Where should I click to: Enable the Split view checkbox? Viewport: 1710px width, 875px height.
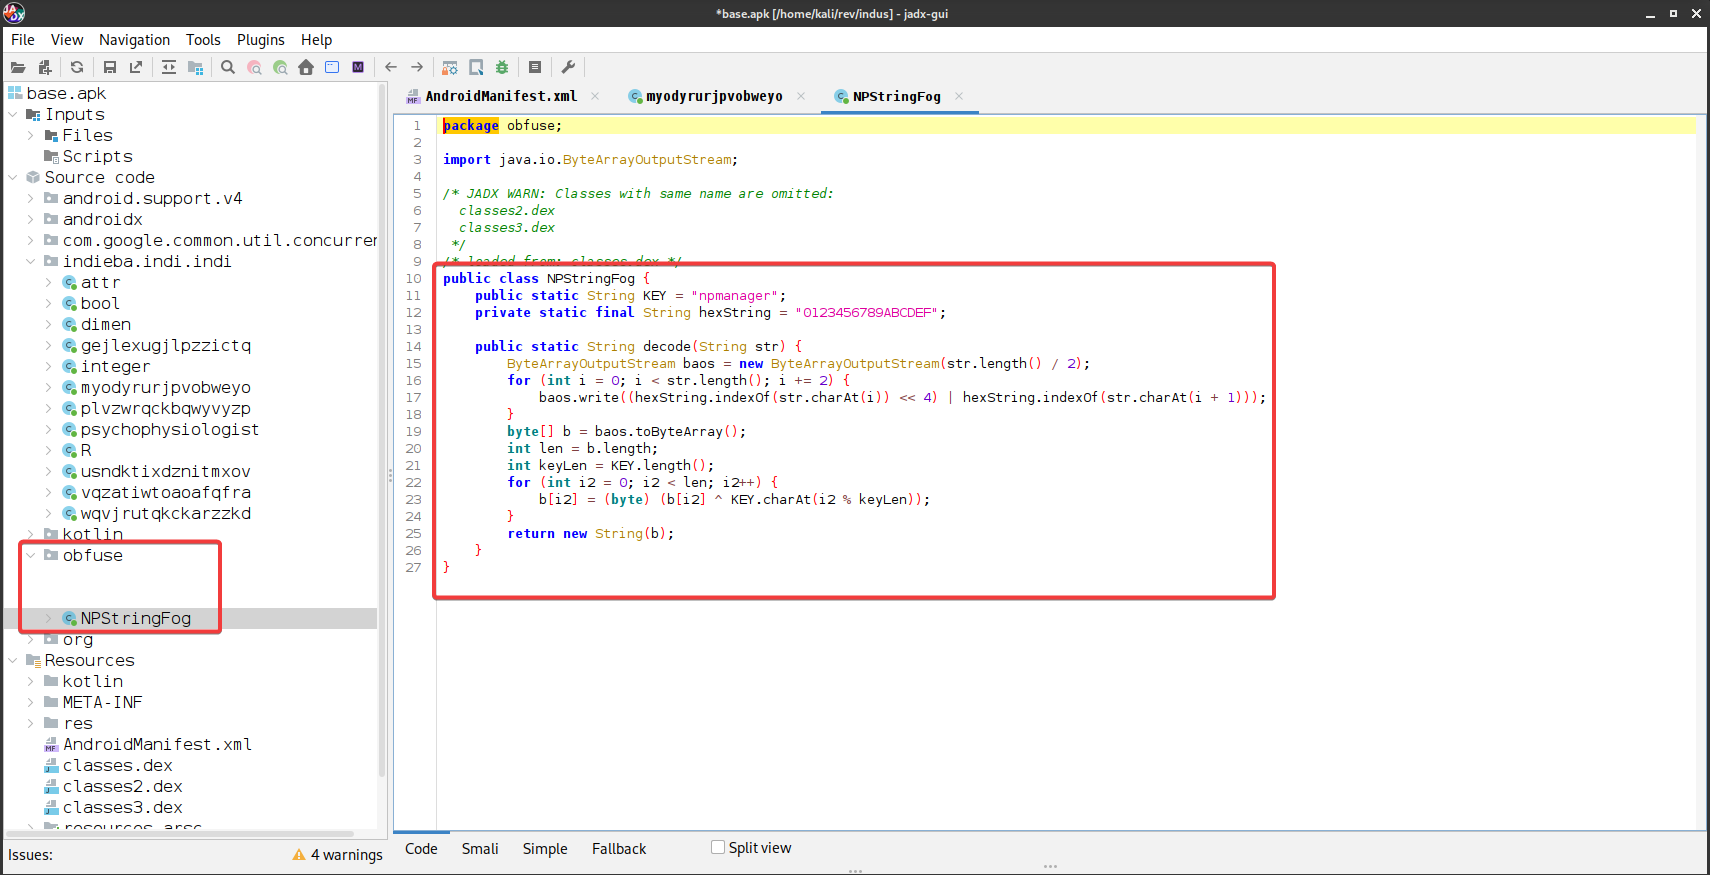(718, 847)
